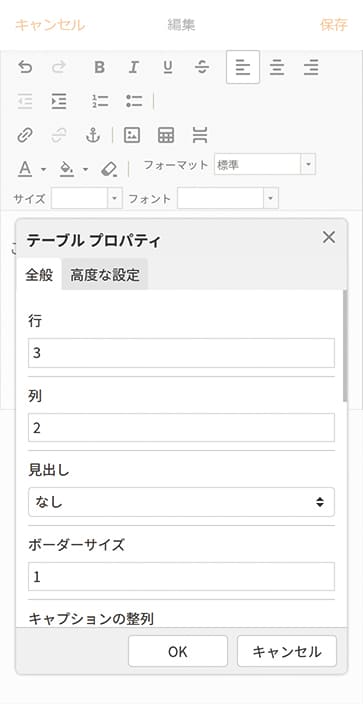The image size is (363, 704).
Task: Open the フォーマット dropdown
Action: [x=265, y=164]
